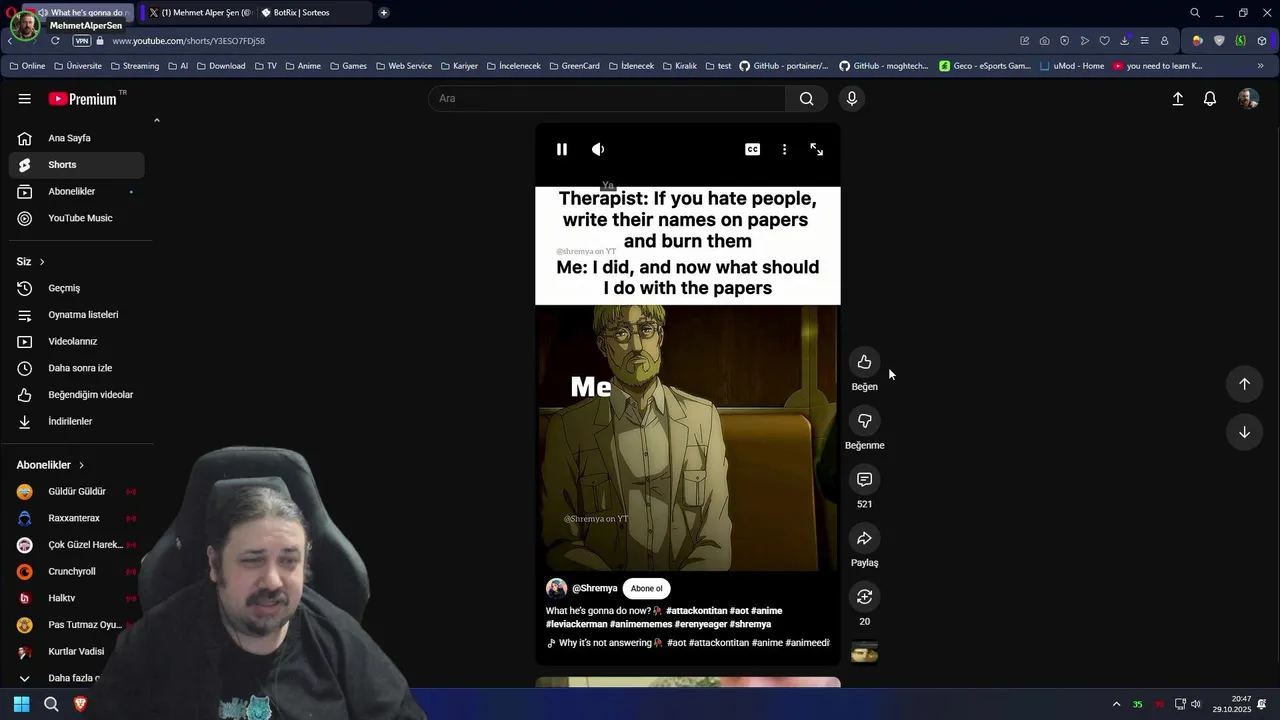Select Shorts in the sidebar

76,165
